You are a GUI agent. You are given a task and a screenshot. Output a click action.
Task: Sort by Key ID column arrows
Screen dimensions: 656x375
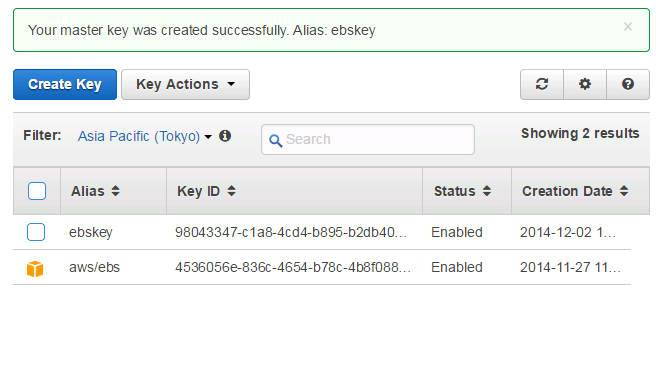231,191
